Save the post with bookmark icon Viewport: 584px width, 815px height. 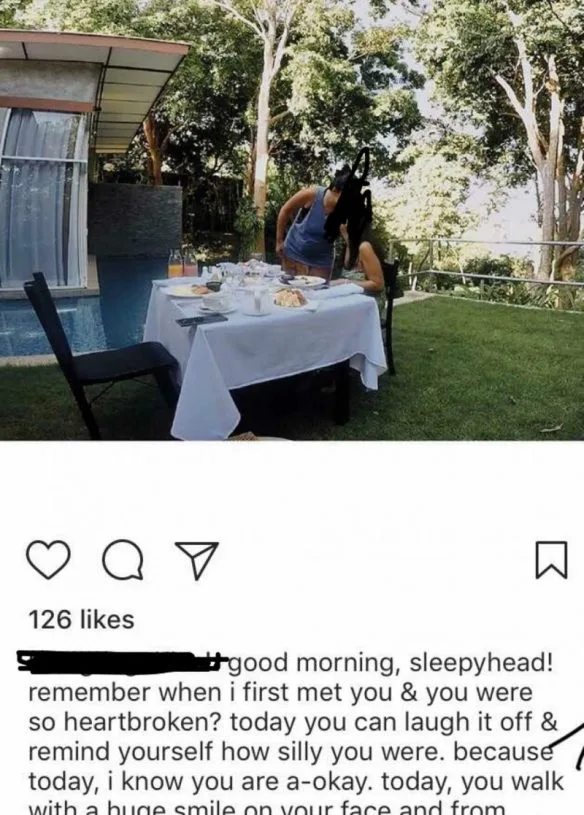pos(551,560)
